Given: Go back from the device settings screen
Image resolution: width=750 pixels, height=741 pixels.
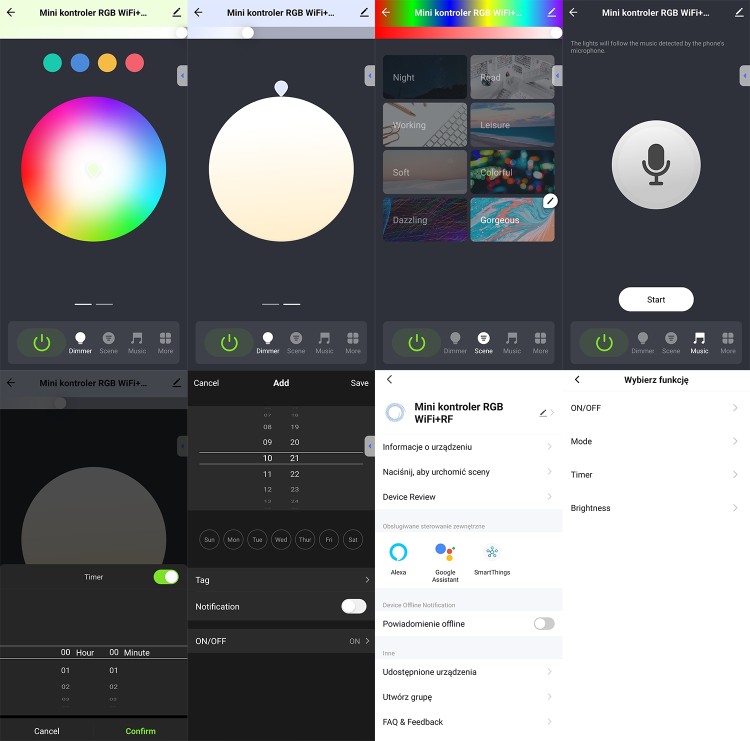Looking at the screenshot, I should (x=389, y=379).
